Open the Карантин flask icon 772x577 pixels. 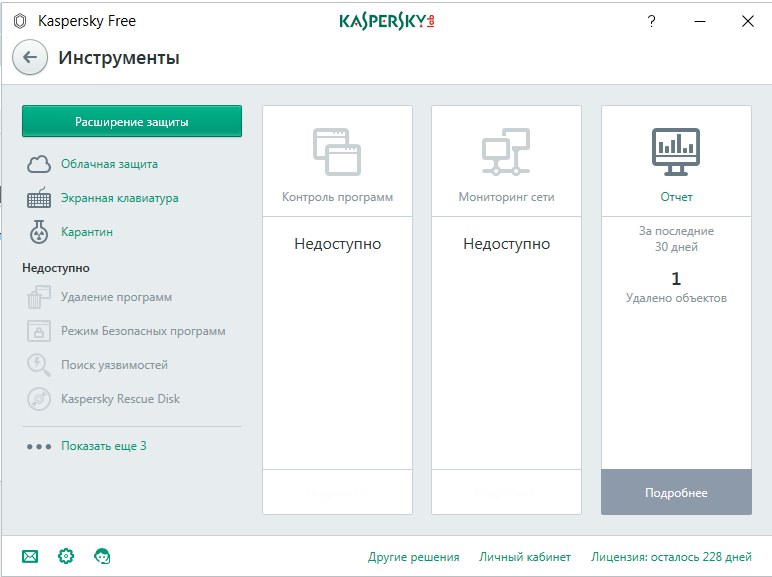point(39,232)
